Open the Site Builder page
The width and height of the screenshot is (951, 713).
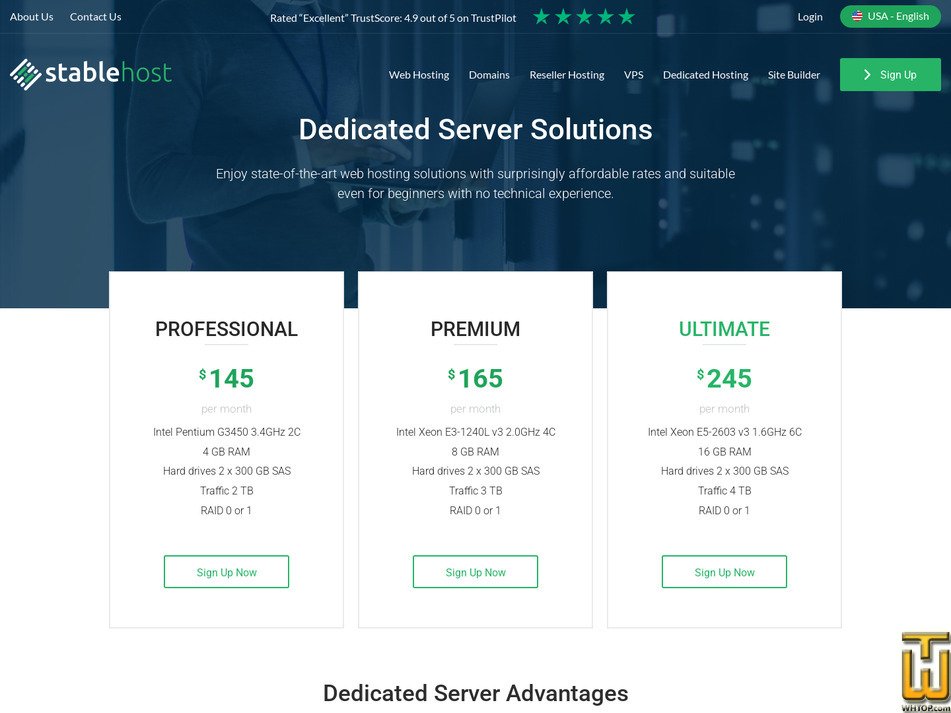point(793,75)
